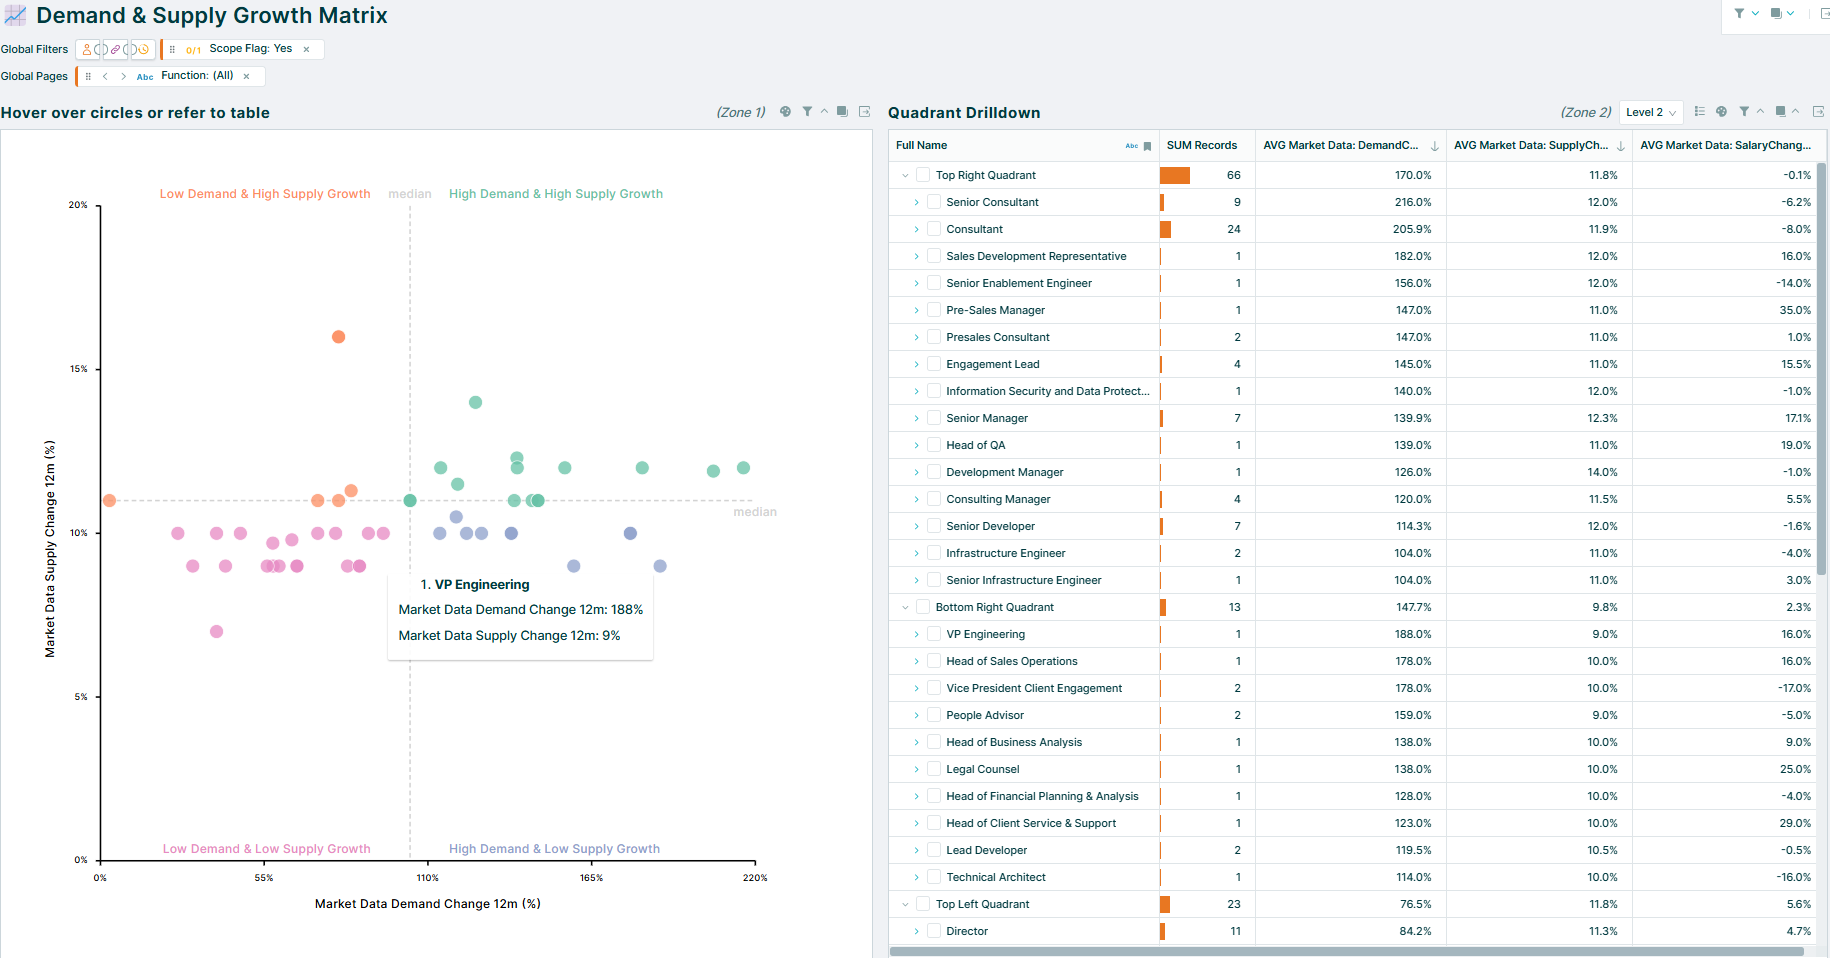Click the horizontal scrollbar under the table
This screenshot has width=1830, height=958.
pyautogui.click(x=1346, y=952)
